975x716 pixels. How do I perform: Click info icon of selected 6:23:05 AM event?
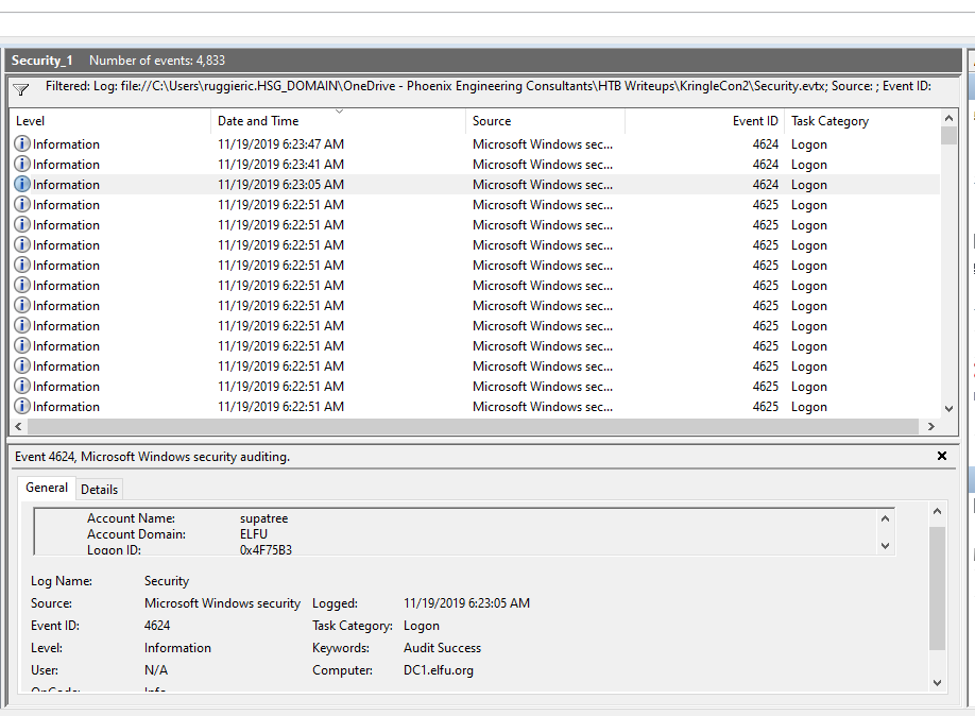22,184
